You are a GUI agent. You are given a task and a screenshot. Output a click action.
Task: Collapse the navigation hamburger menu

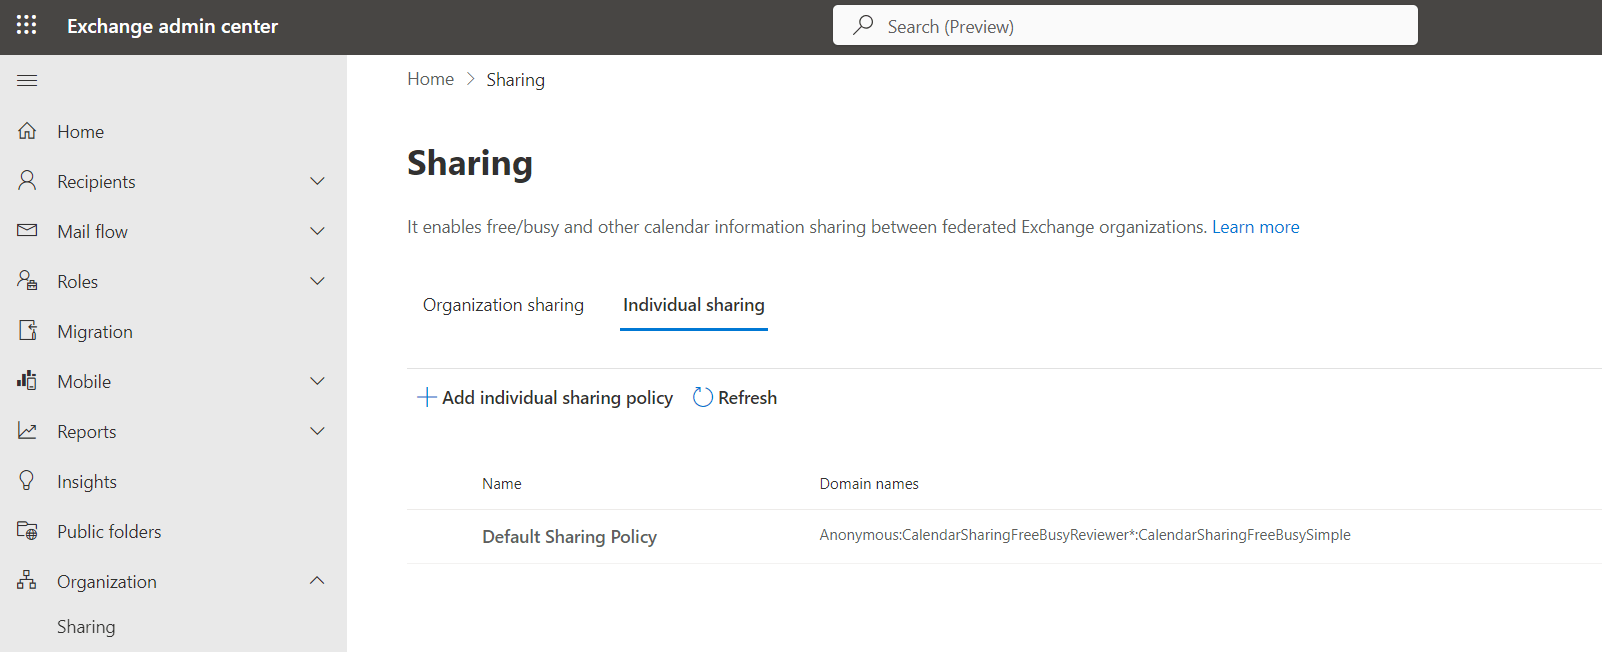(27, 80)
